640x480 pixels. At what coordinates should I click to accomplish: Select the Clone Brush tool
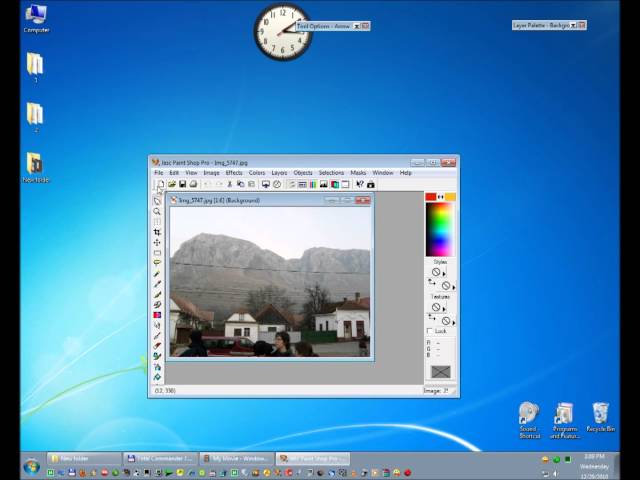point(157,304)
